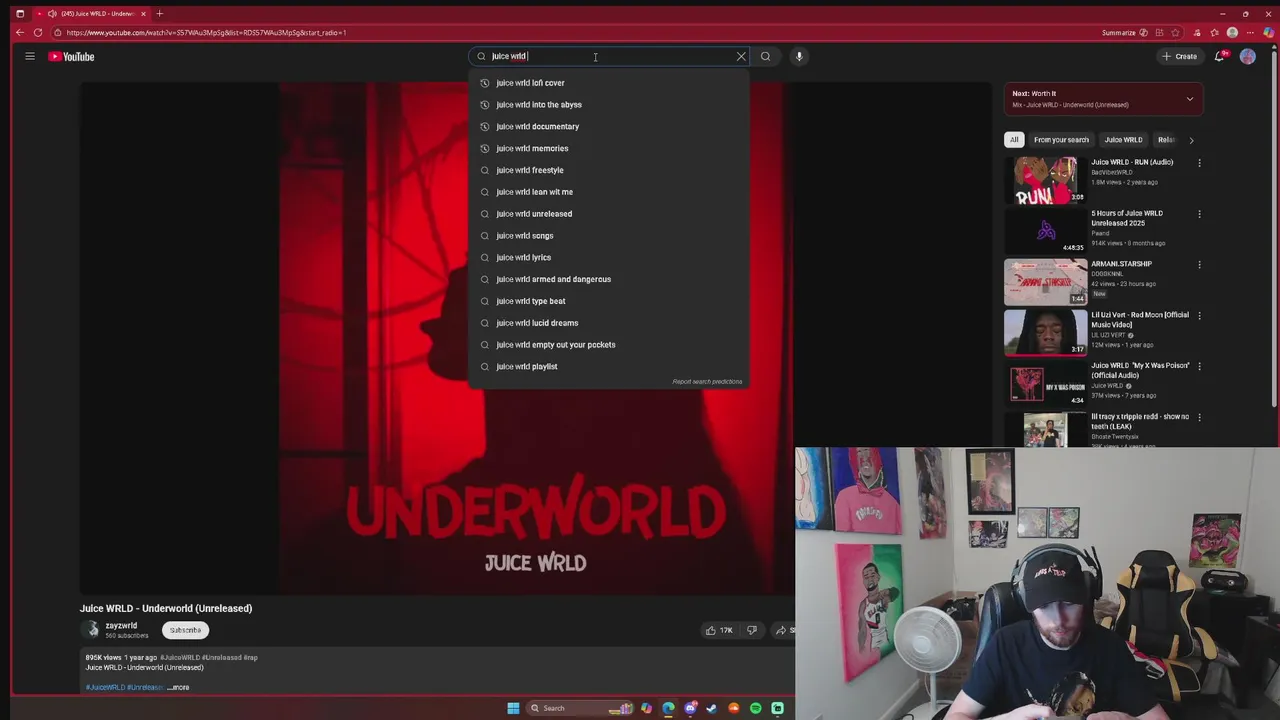Click Report search predictions link
This screenshot has height=720, width=1280.
(707, 381)
